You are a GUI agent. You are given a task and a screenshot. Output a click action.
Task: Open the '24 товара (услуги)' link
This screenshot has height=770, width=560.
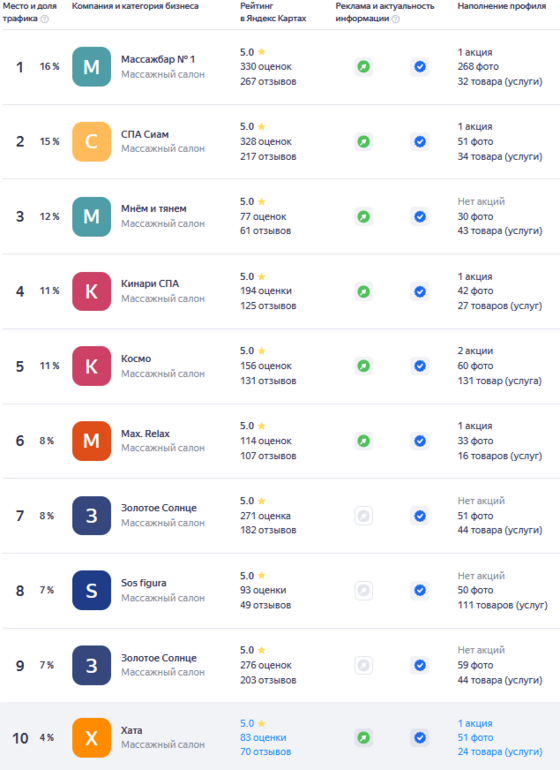(x=500, y=752)
